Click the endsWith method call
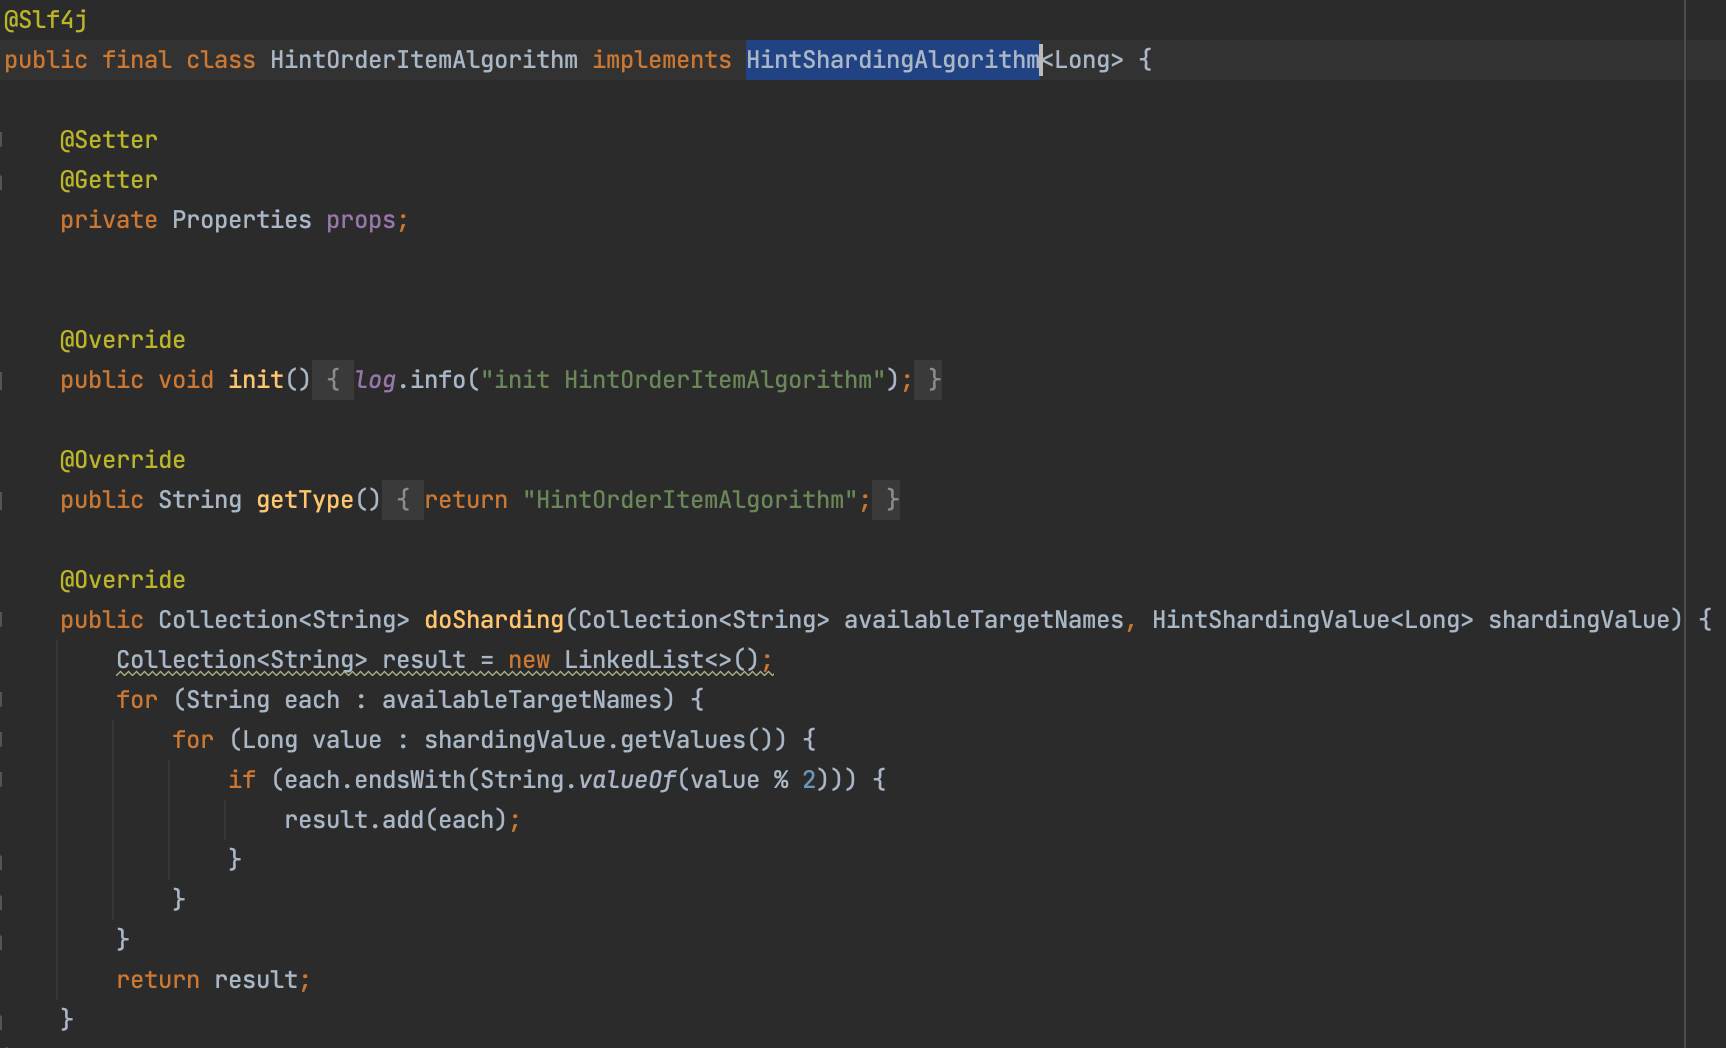The width and height of the screenshot is (1726, 1048). pos(410,780)
